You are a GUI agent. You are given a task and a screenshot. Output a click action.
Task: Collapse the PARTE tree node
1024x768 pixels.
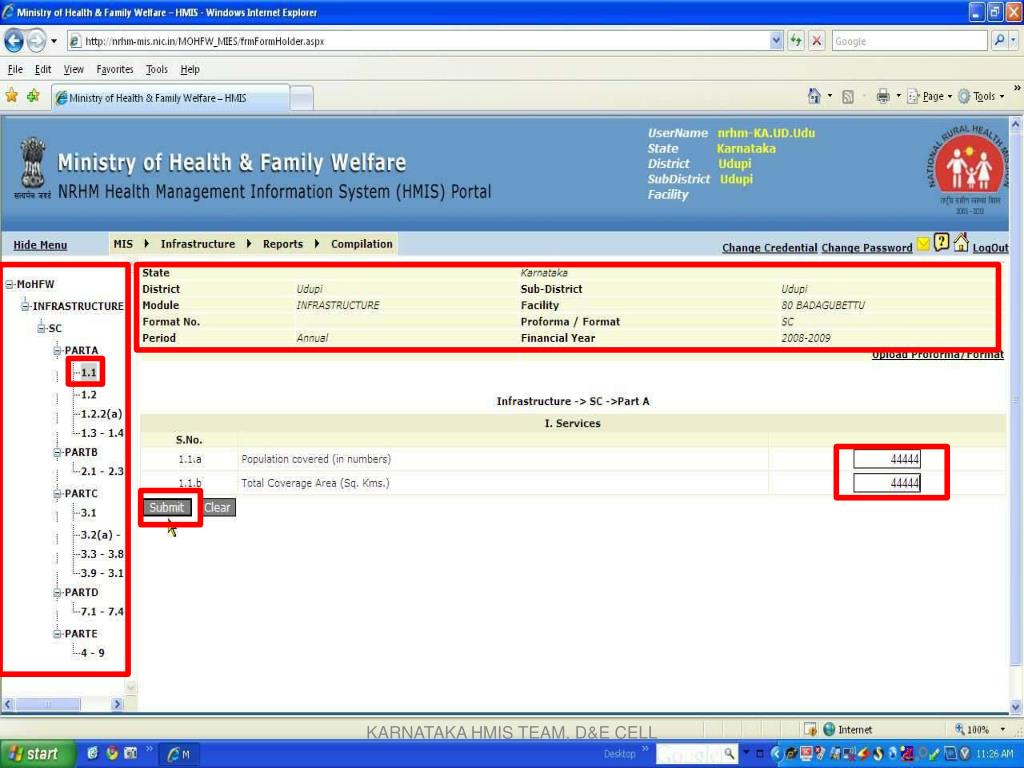pyautogui.click(x=57, y=633)
